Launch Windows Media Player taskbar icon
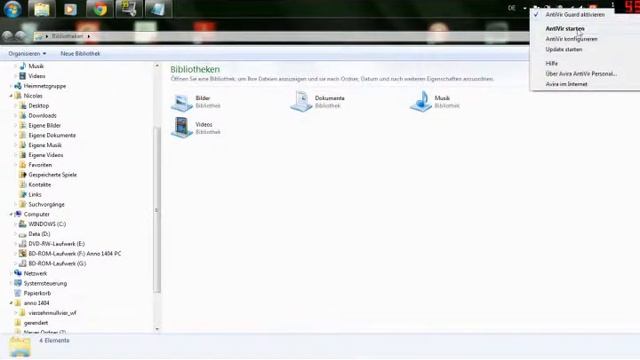 [x=70, y=9]
